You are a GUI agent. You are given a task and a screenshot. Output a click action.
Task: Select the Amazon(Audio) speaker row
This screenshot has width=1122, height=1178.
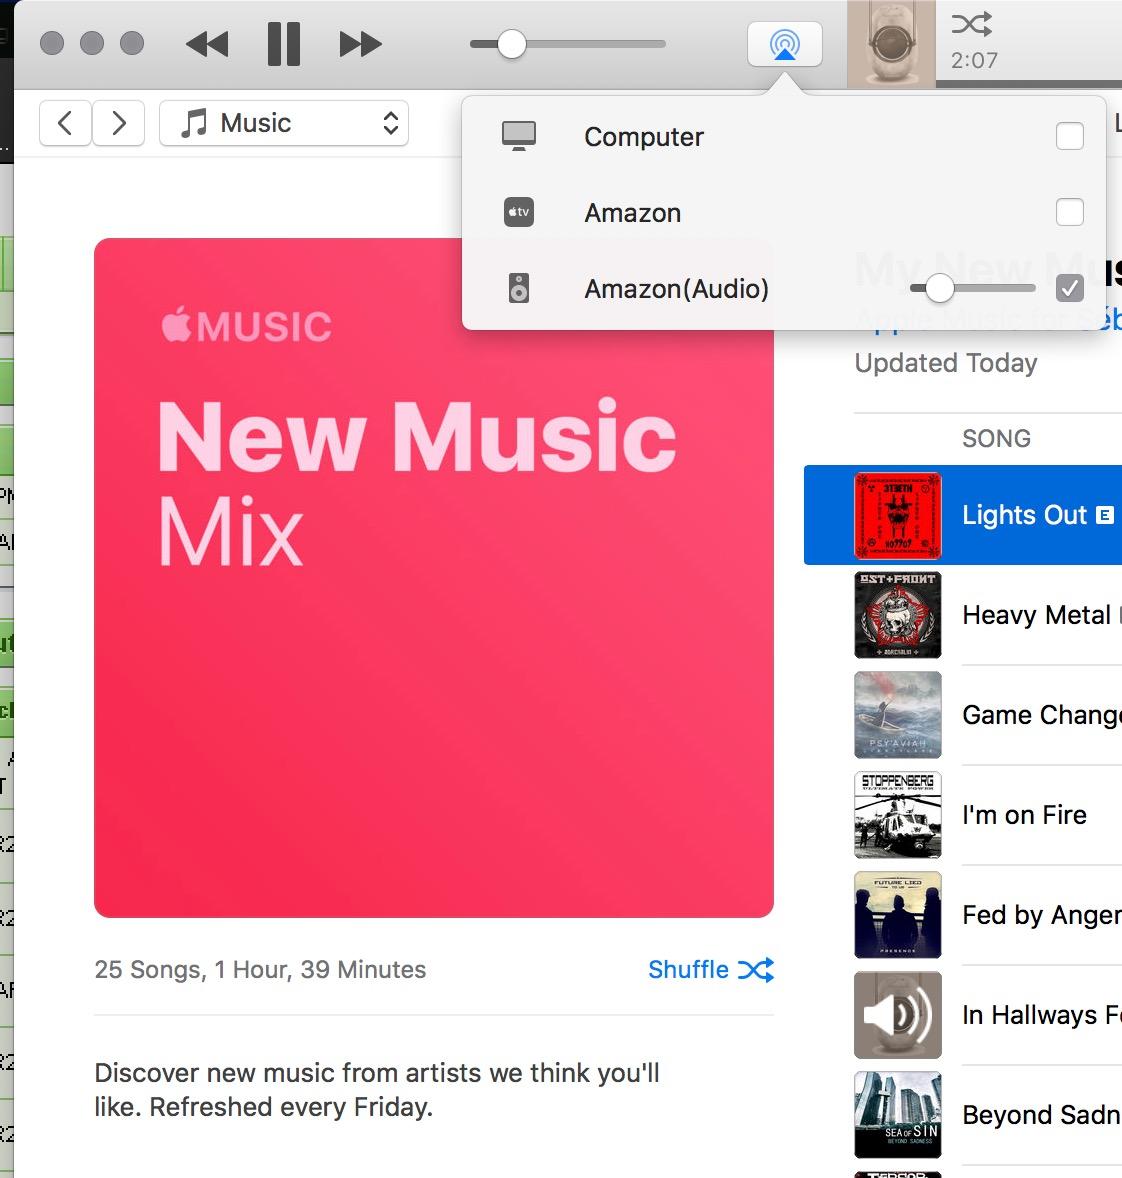coord(784,288)
